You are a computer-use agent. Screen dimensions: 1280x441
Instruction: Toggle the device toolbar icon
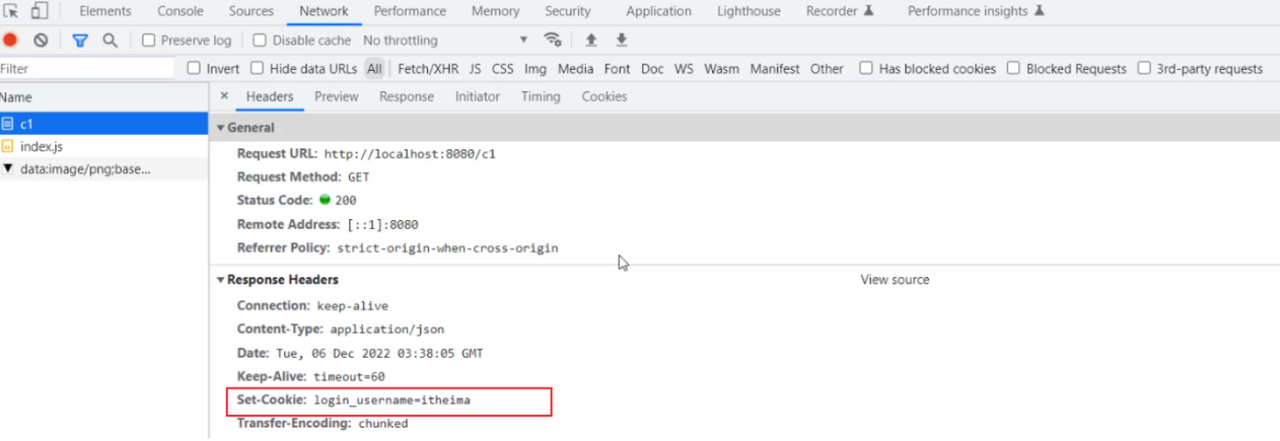point(39,12)
